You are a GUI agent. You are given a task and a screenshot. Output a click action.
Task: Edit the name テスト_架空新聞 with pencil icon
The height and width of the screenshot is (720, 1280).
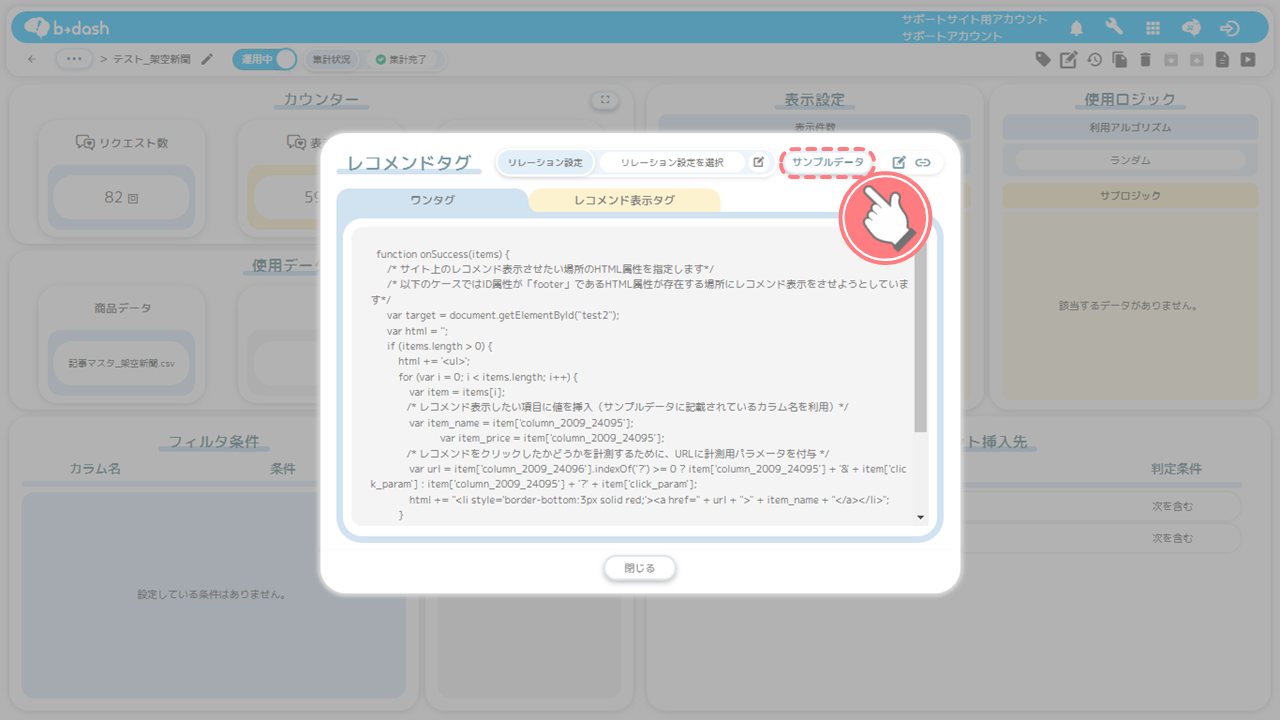(207, 59)
